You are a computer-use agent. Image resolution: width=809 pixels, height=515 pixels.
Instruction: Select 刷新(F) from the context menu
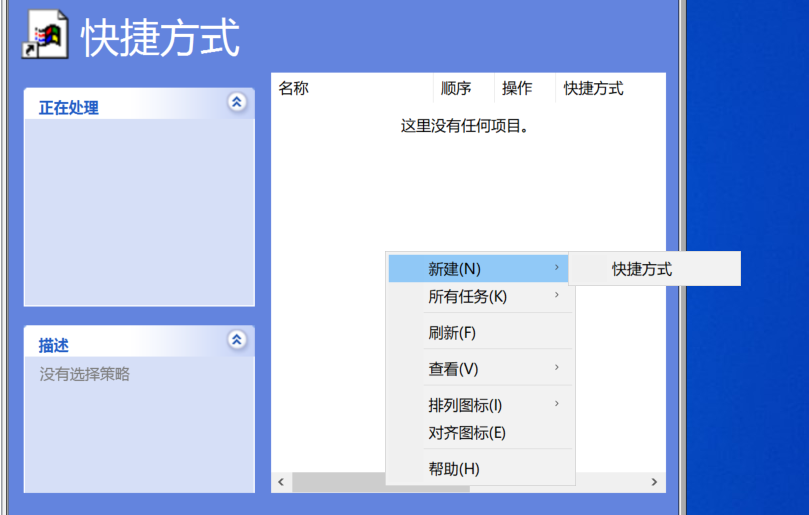pyautogui.click(x=452, y=333)
